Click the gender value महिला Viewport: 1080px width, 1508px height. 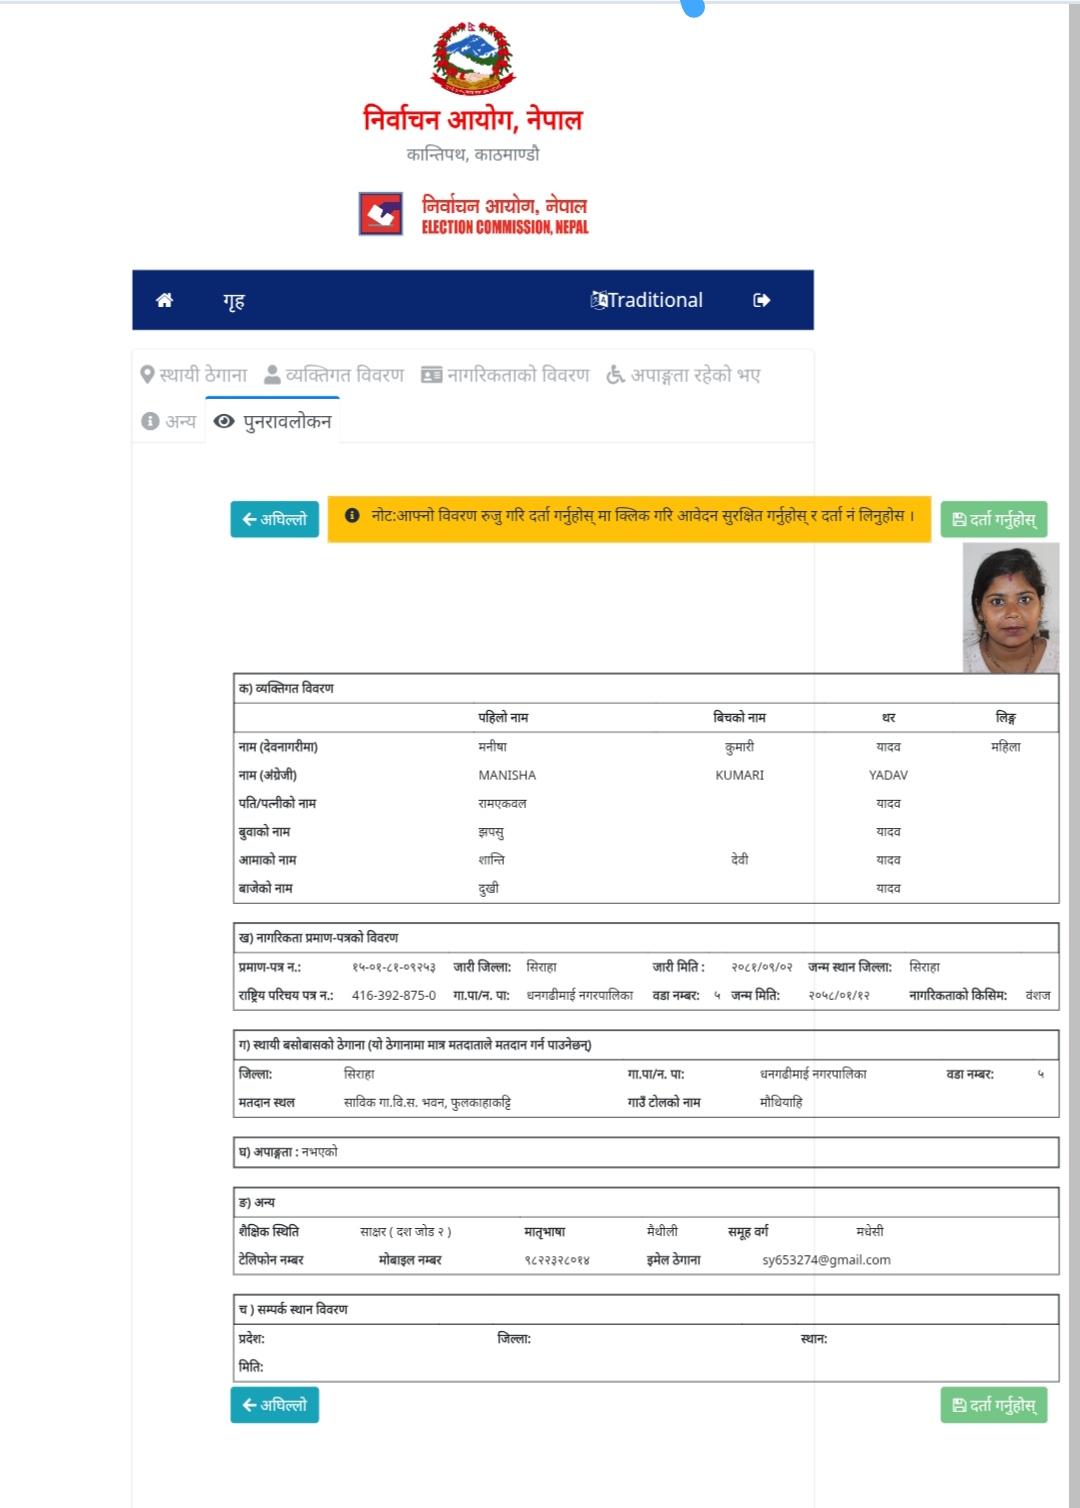point(1005,747)
